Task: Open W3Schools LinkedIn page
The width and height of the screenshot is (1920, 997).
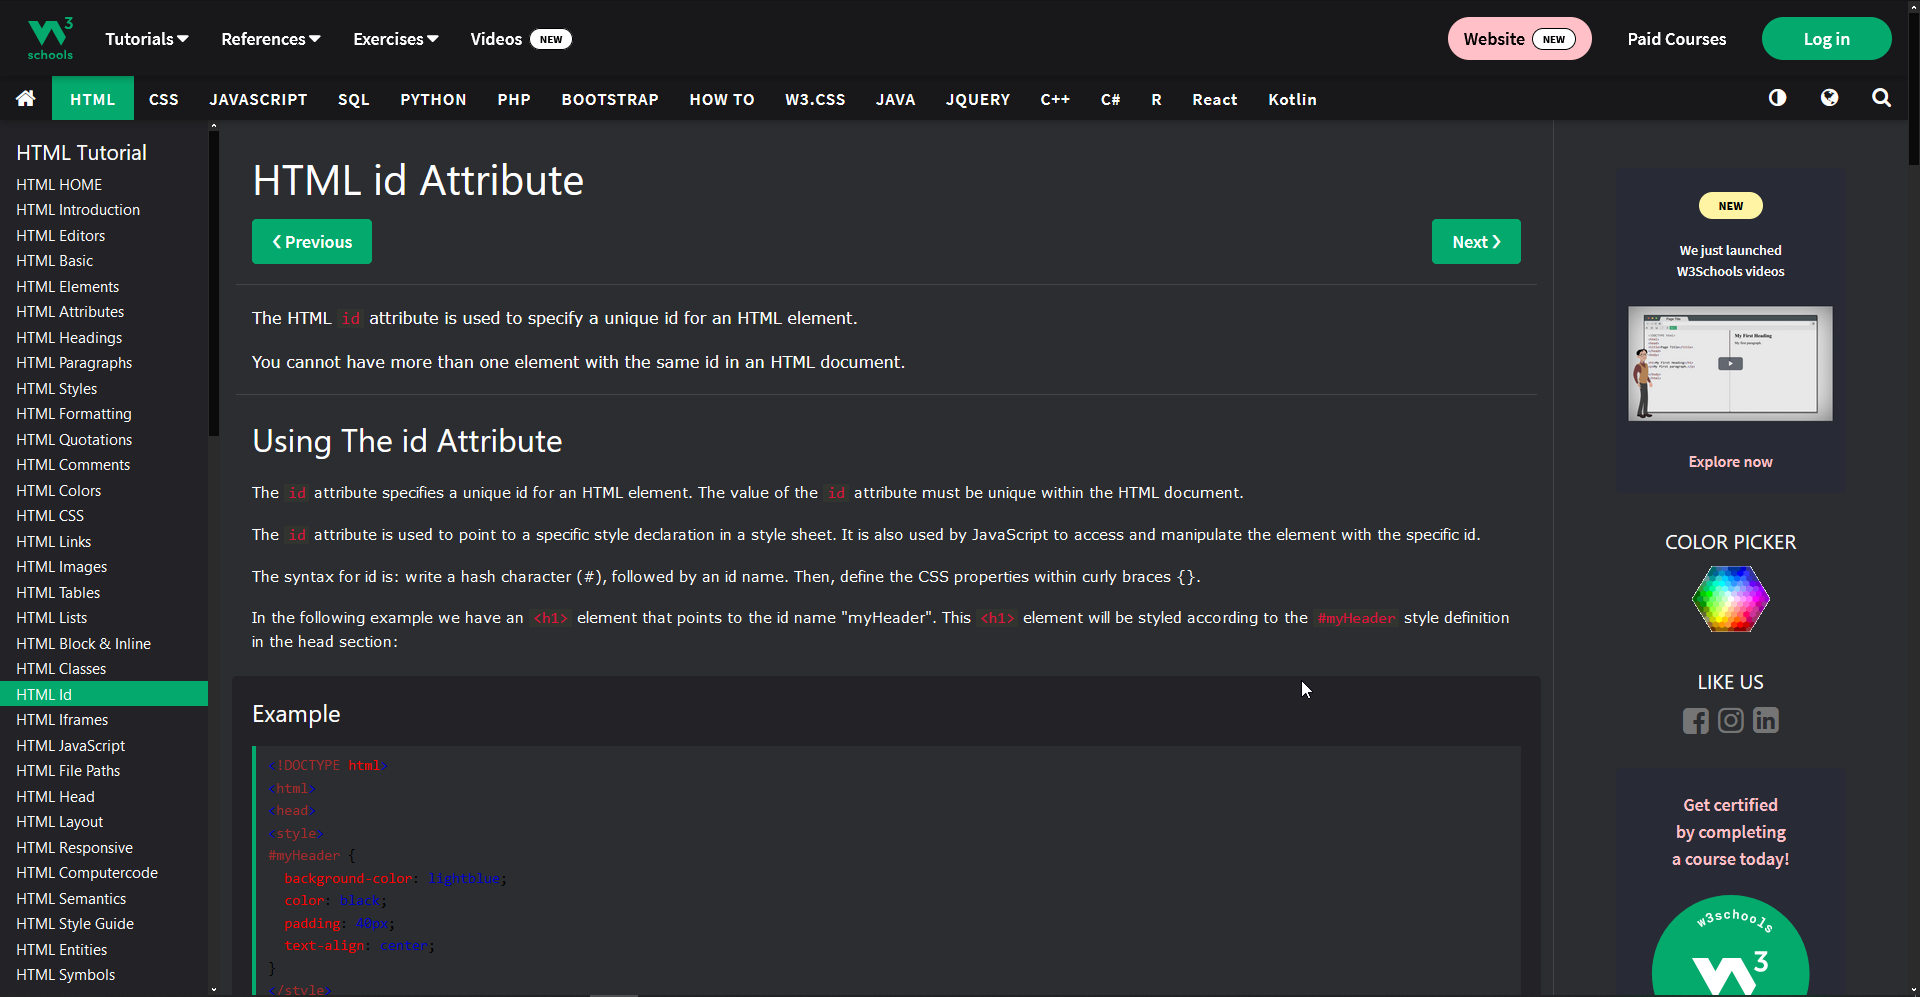Action: (x=1766, y=720)
